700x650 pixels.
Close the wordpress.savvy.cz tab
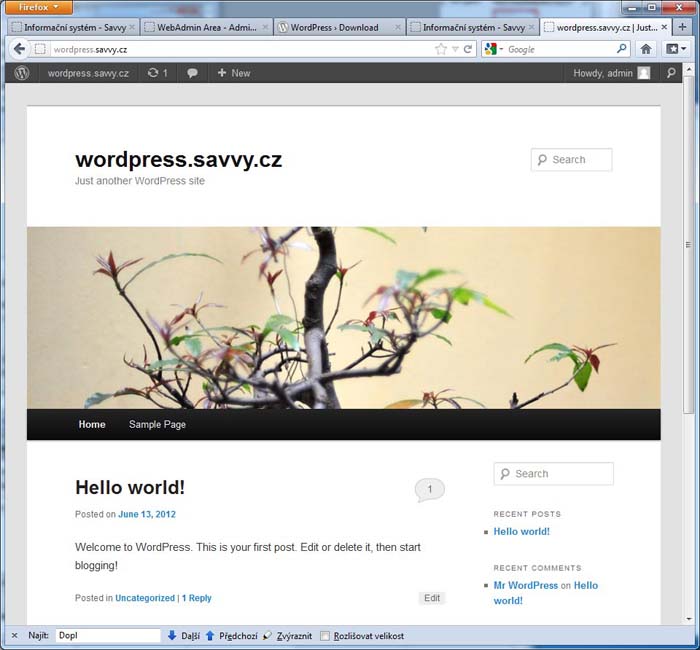pyautogui.click(x=664, y=27)
